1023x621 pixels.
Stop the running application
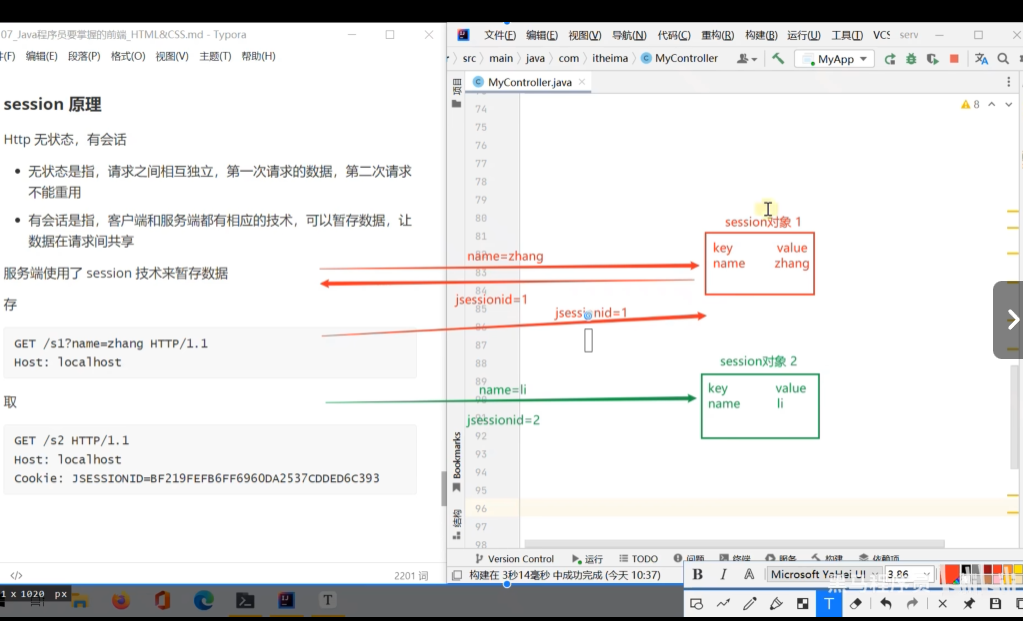(x=954, y=59)
